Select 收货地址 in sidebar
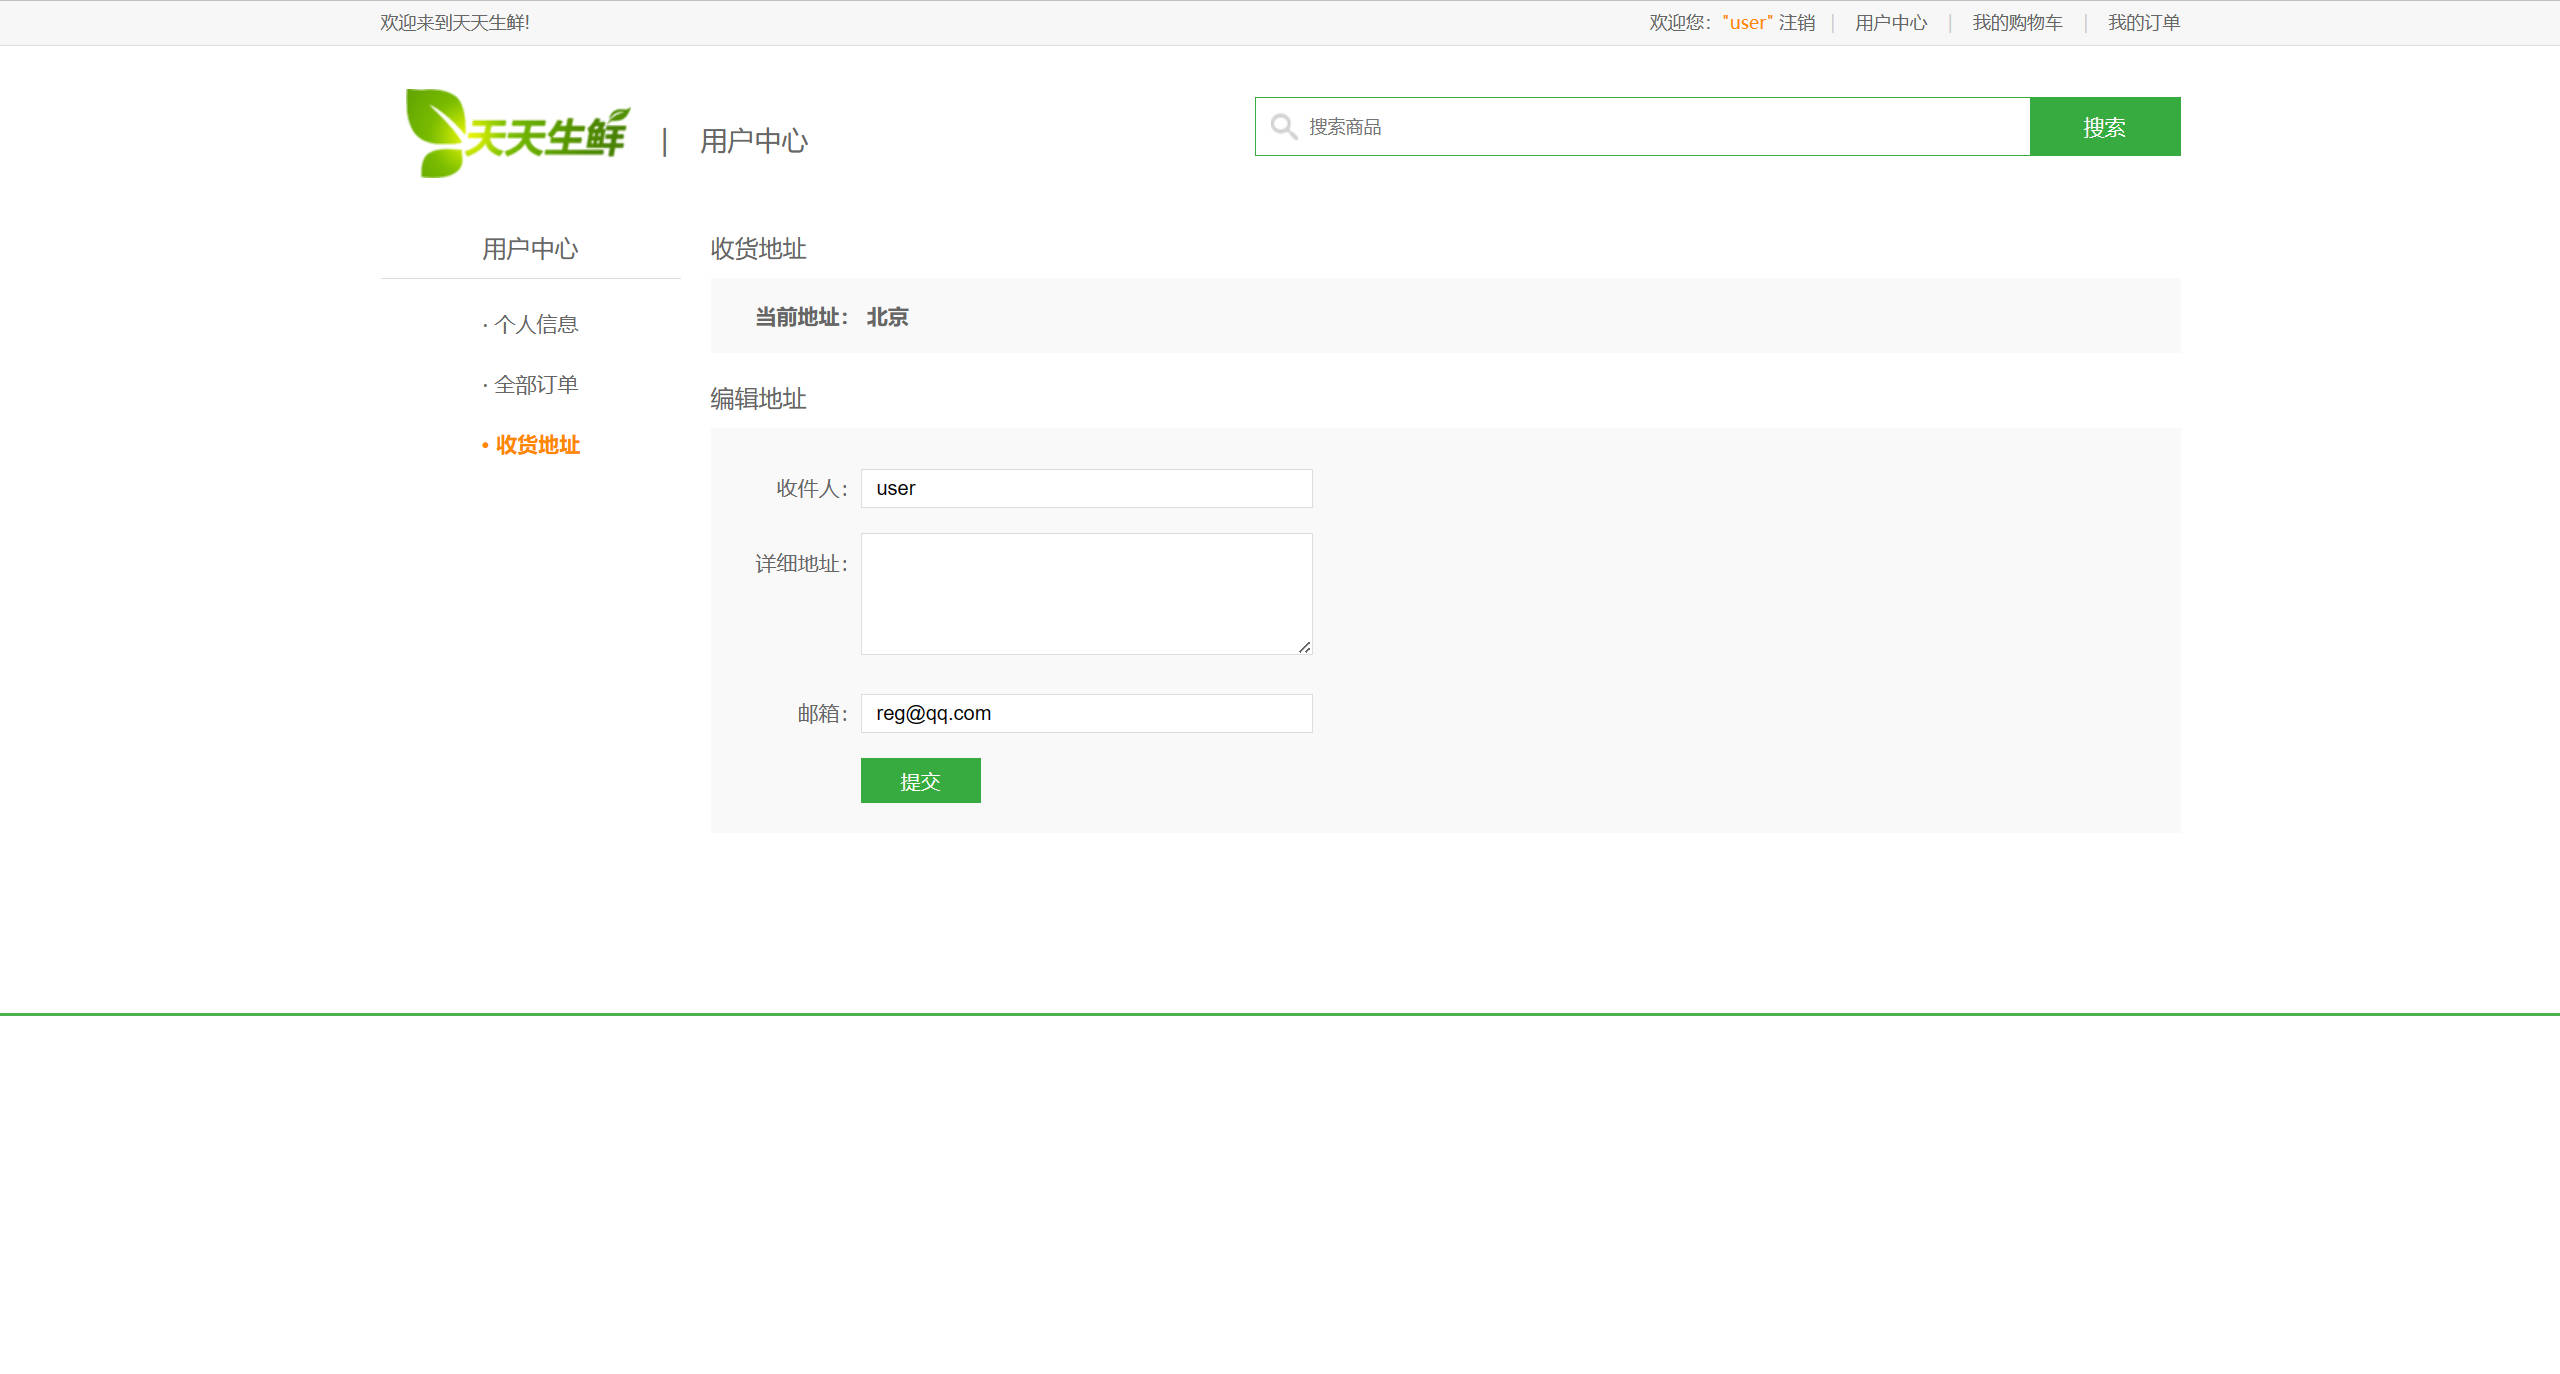Screen dimensions: 2560x1374 click(536, 445)
